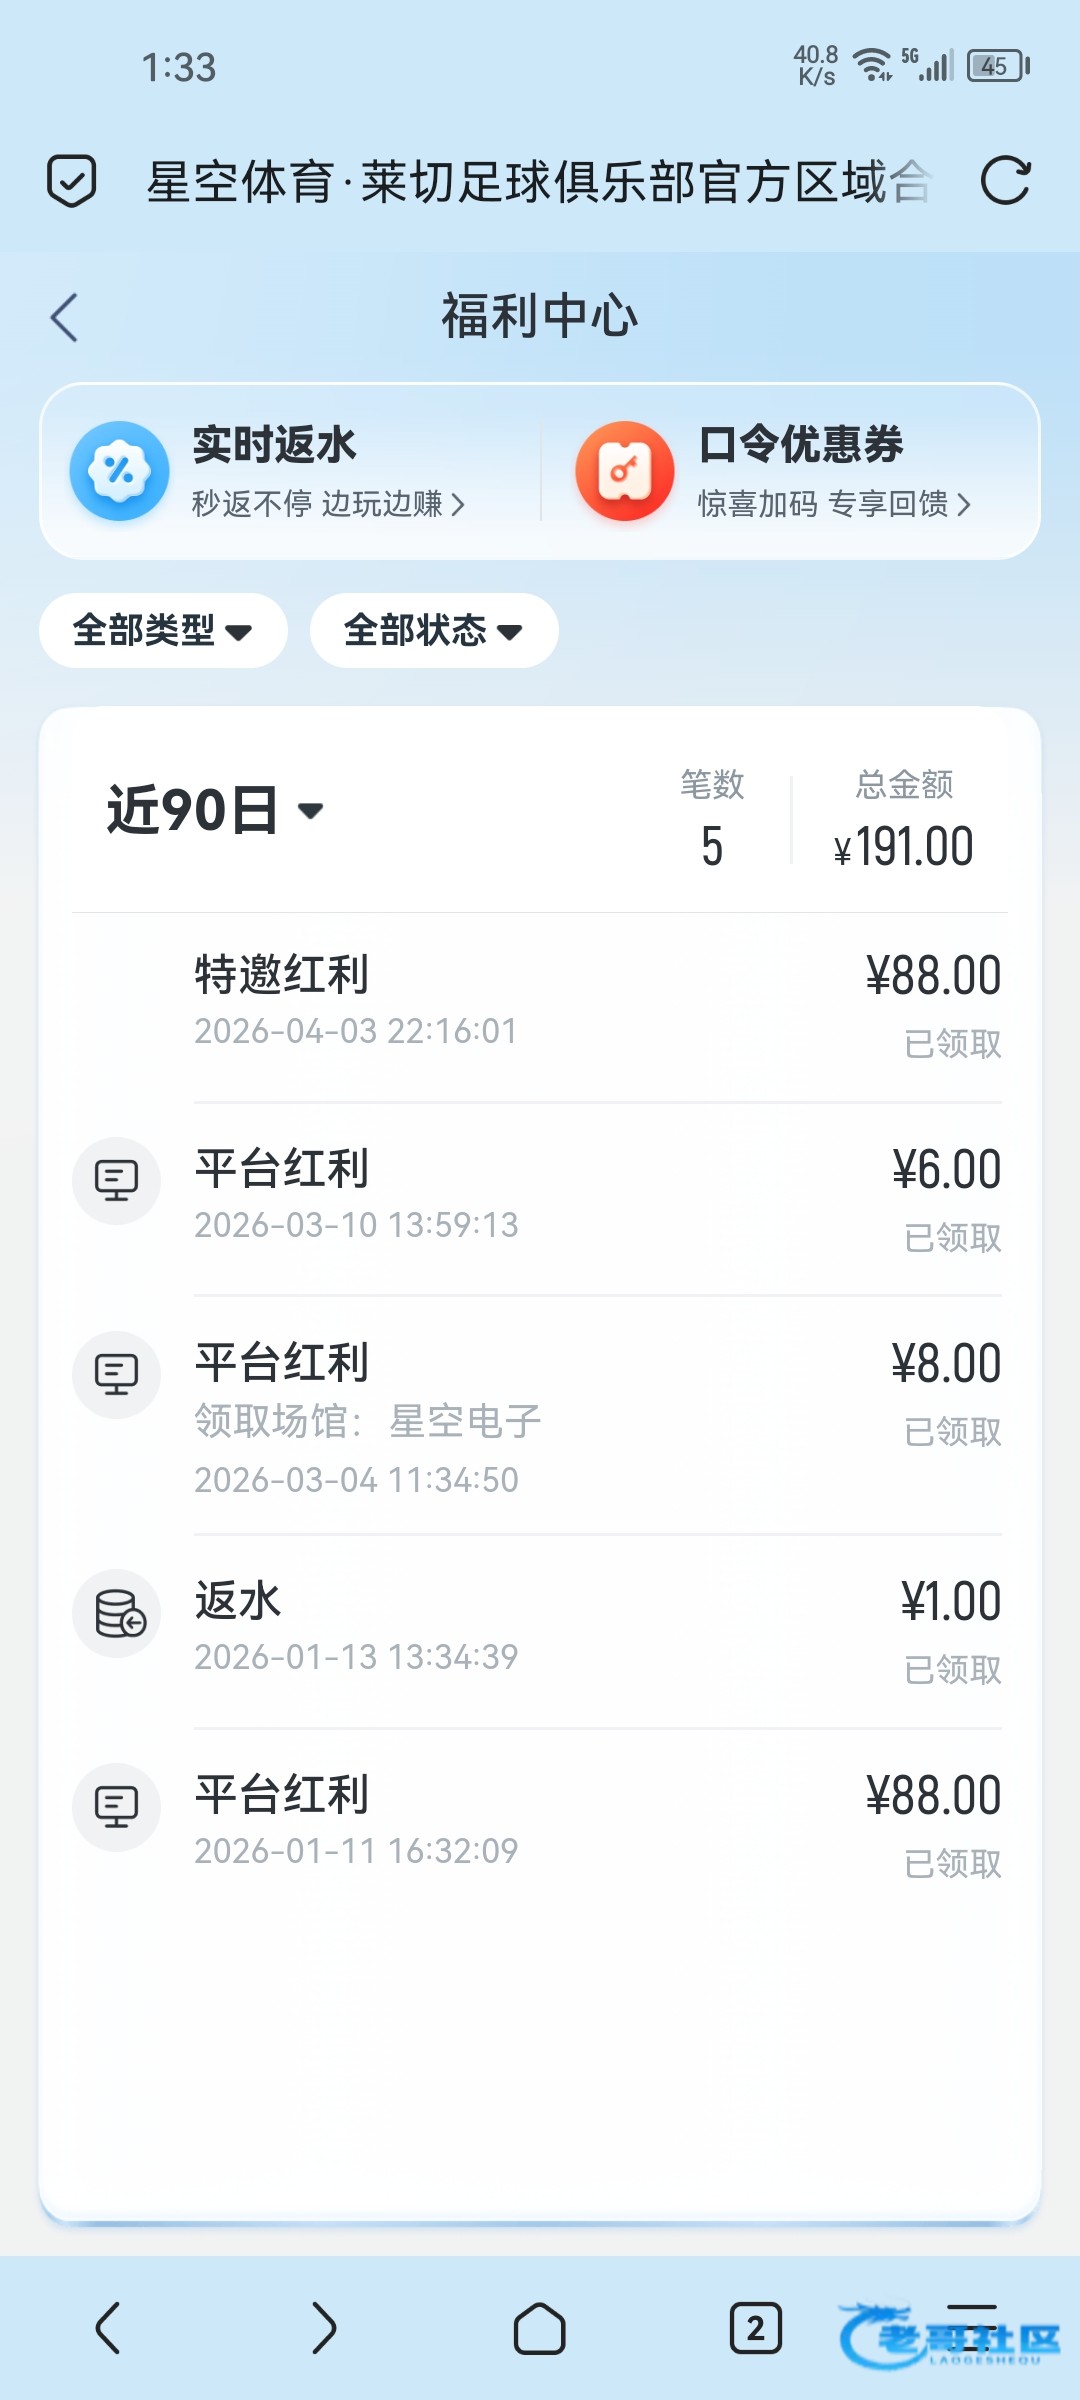Viewport: 1080px width, 2400px height.
Task: Open the 全部类型 filter dropdown
Action: (x=163, y=631)
